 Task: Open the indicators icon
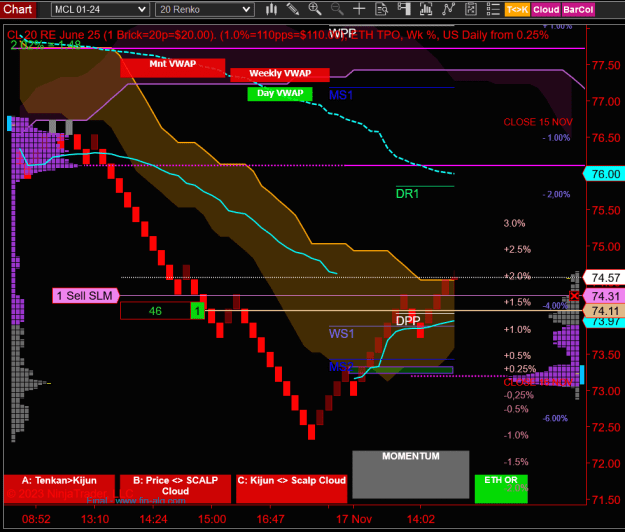click(448, 9)
